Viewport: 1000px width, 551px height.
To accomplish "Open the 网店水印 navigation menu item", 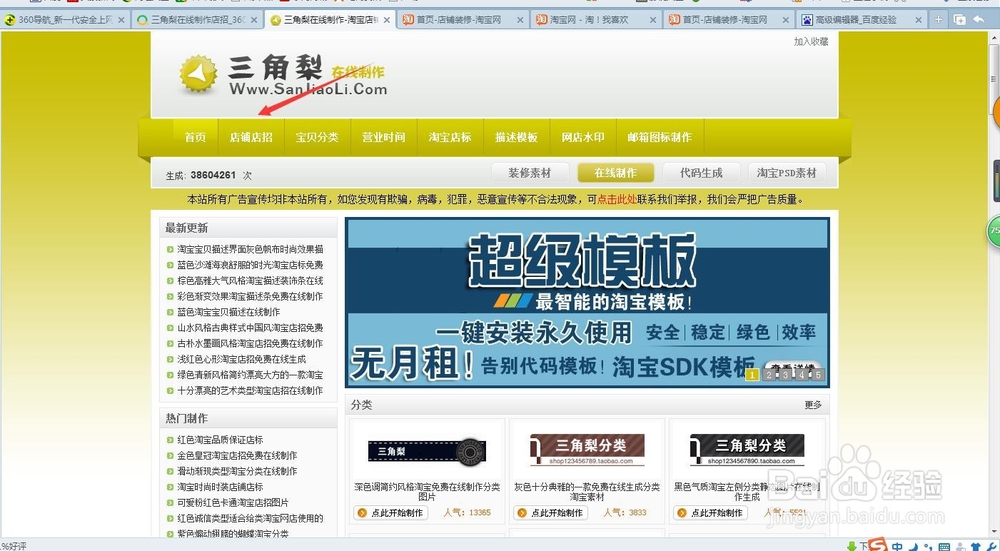I will (x=582, y=137).
